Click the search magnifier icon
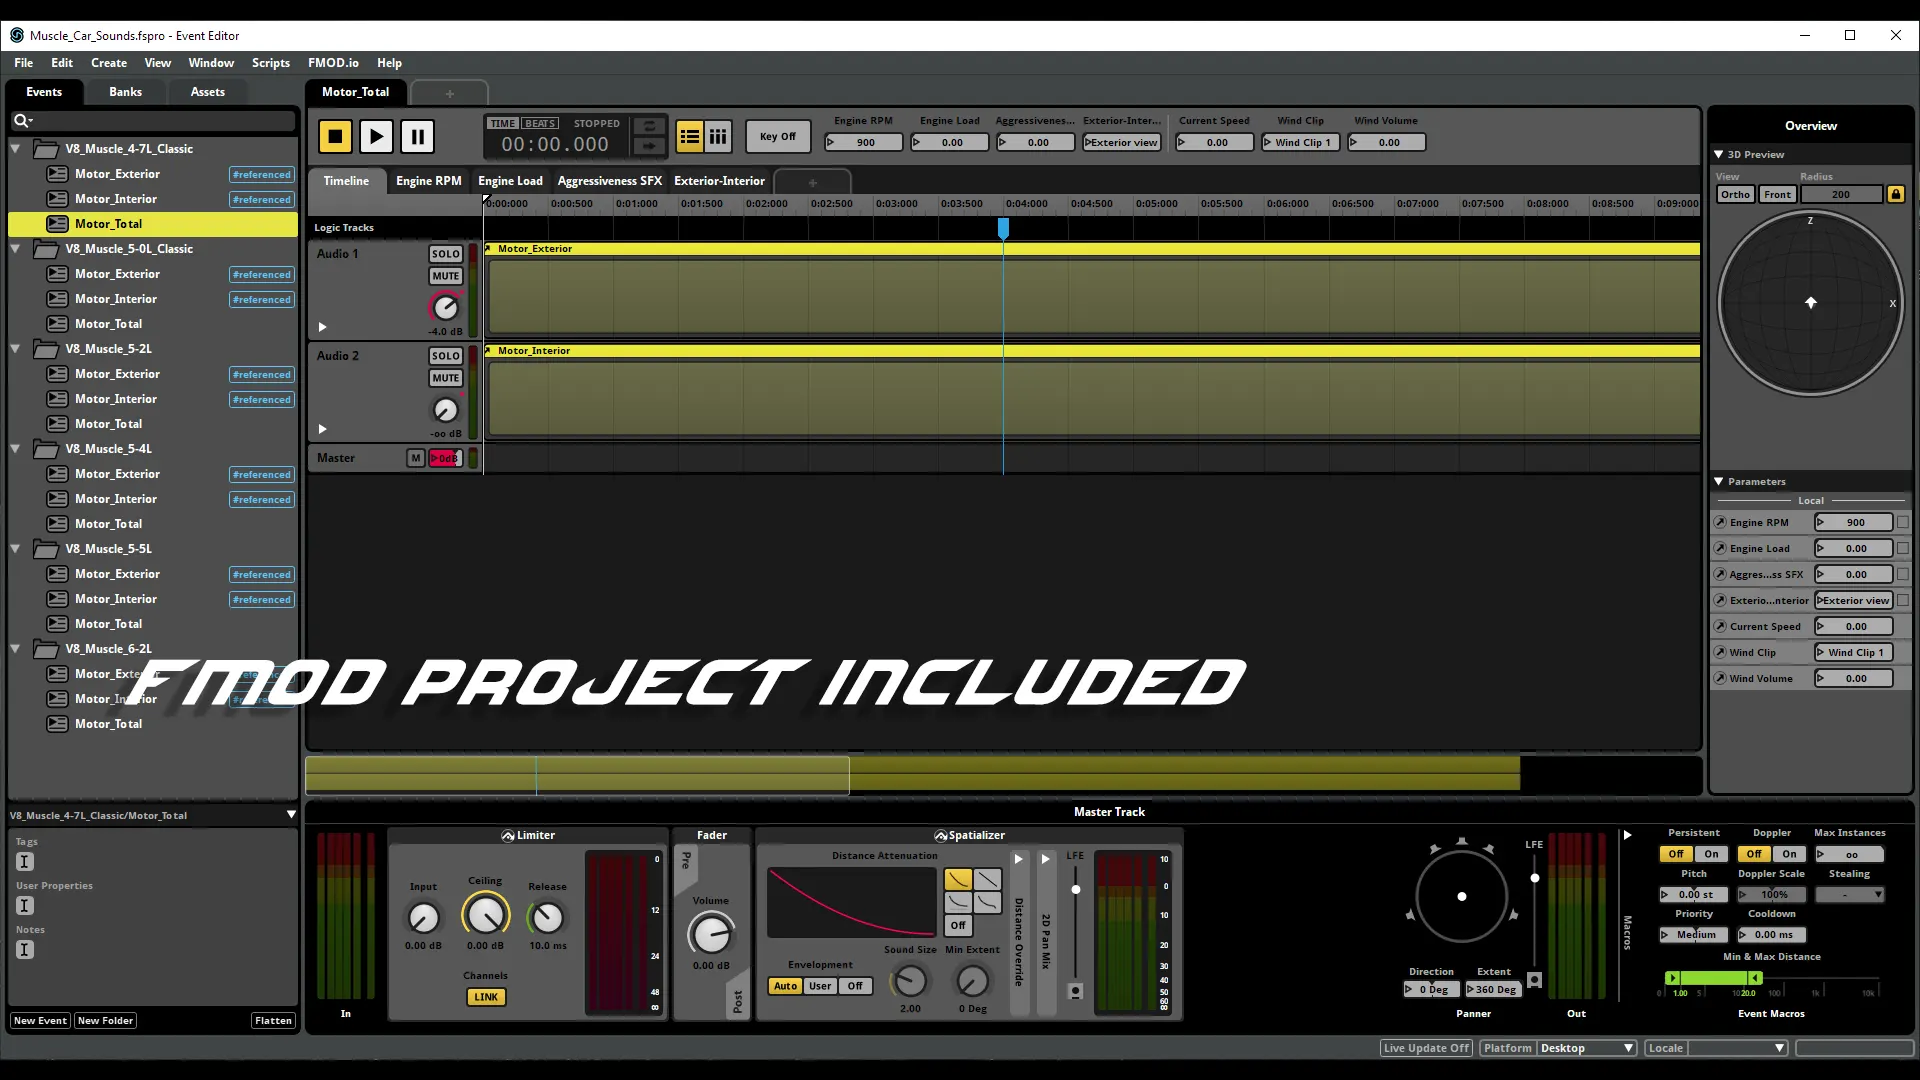 coord(21,121)
